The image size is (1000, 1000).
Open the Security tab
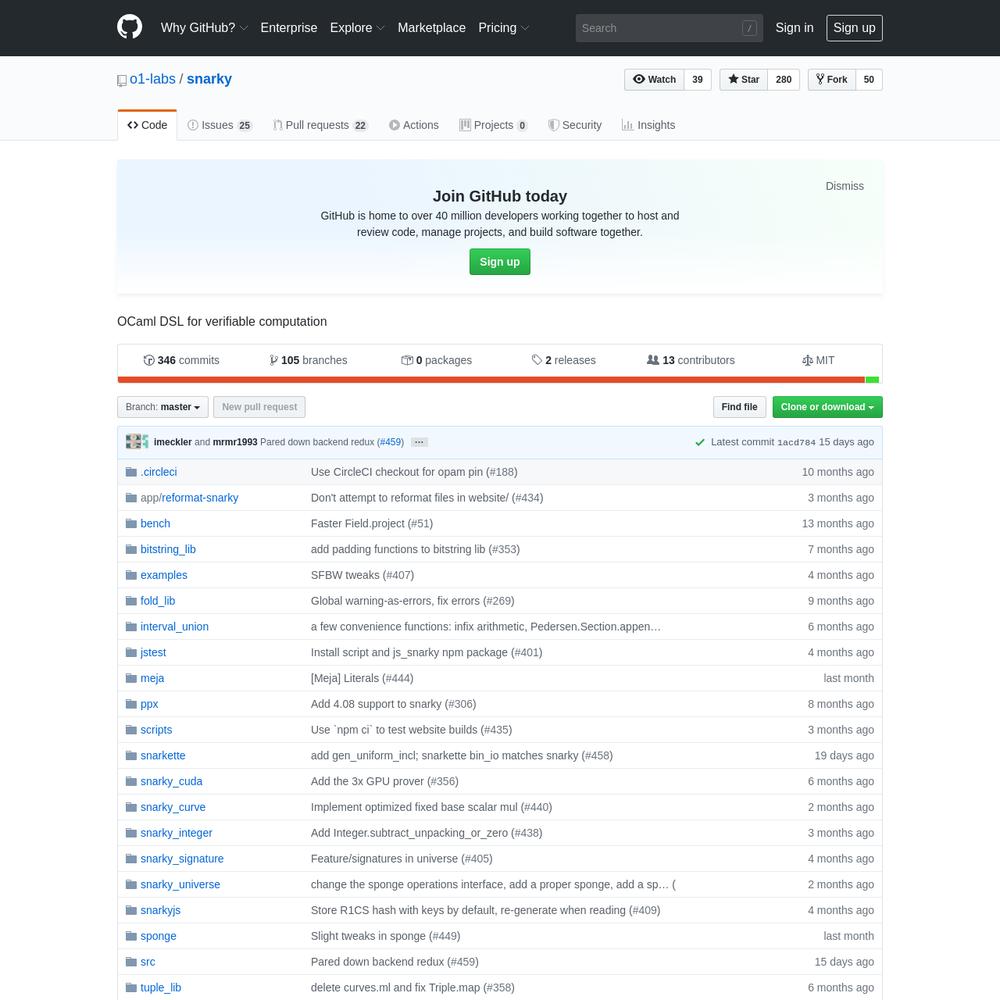point(575,125)
